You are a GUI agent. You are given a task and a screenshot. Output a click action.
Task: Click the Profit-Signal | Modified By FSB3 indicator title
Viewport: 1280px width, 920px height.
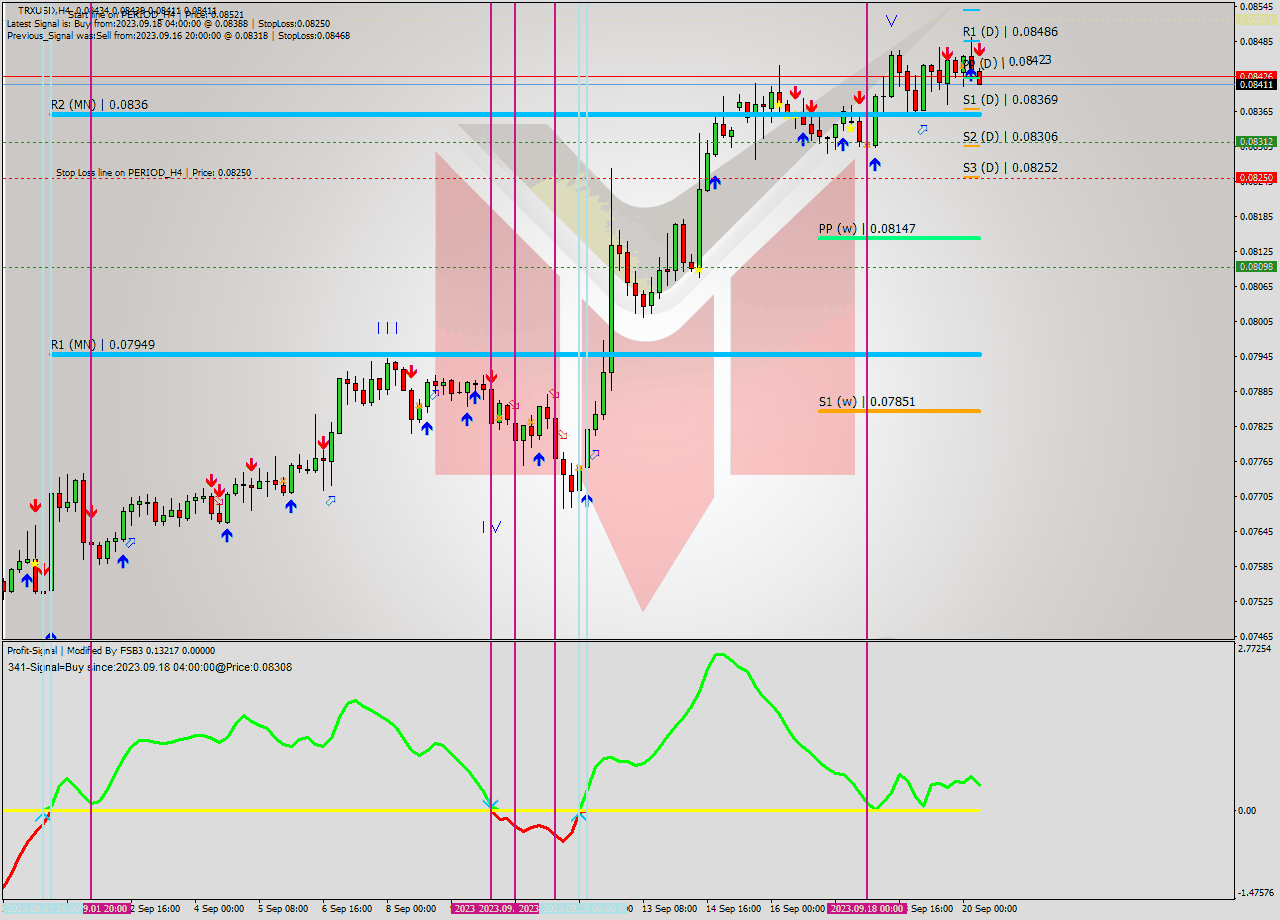[x=111, y=650]
